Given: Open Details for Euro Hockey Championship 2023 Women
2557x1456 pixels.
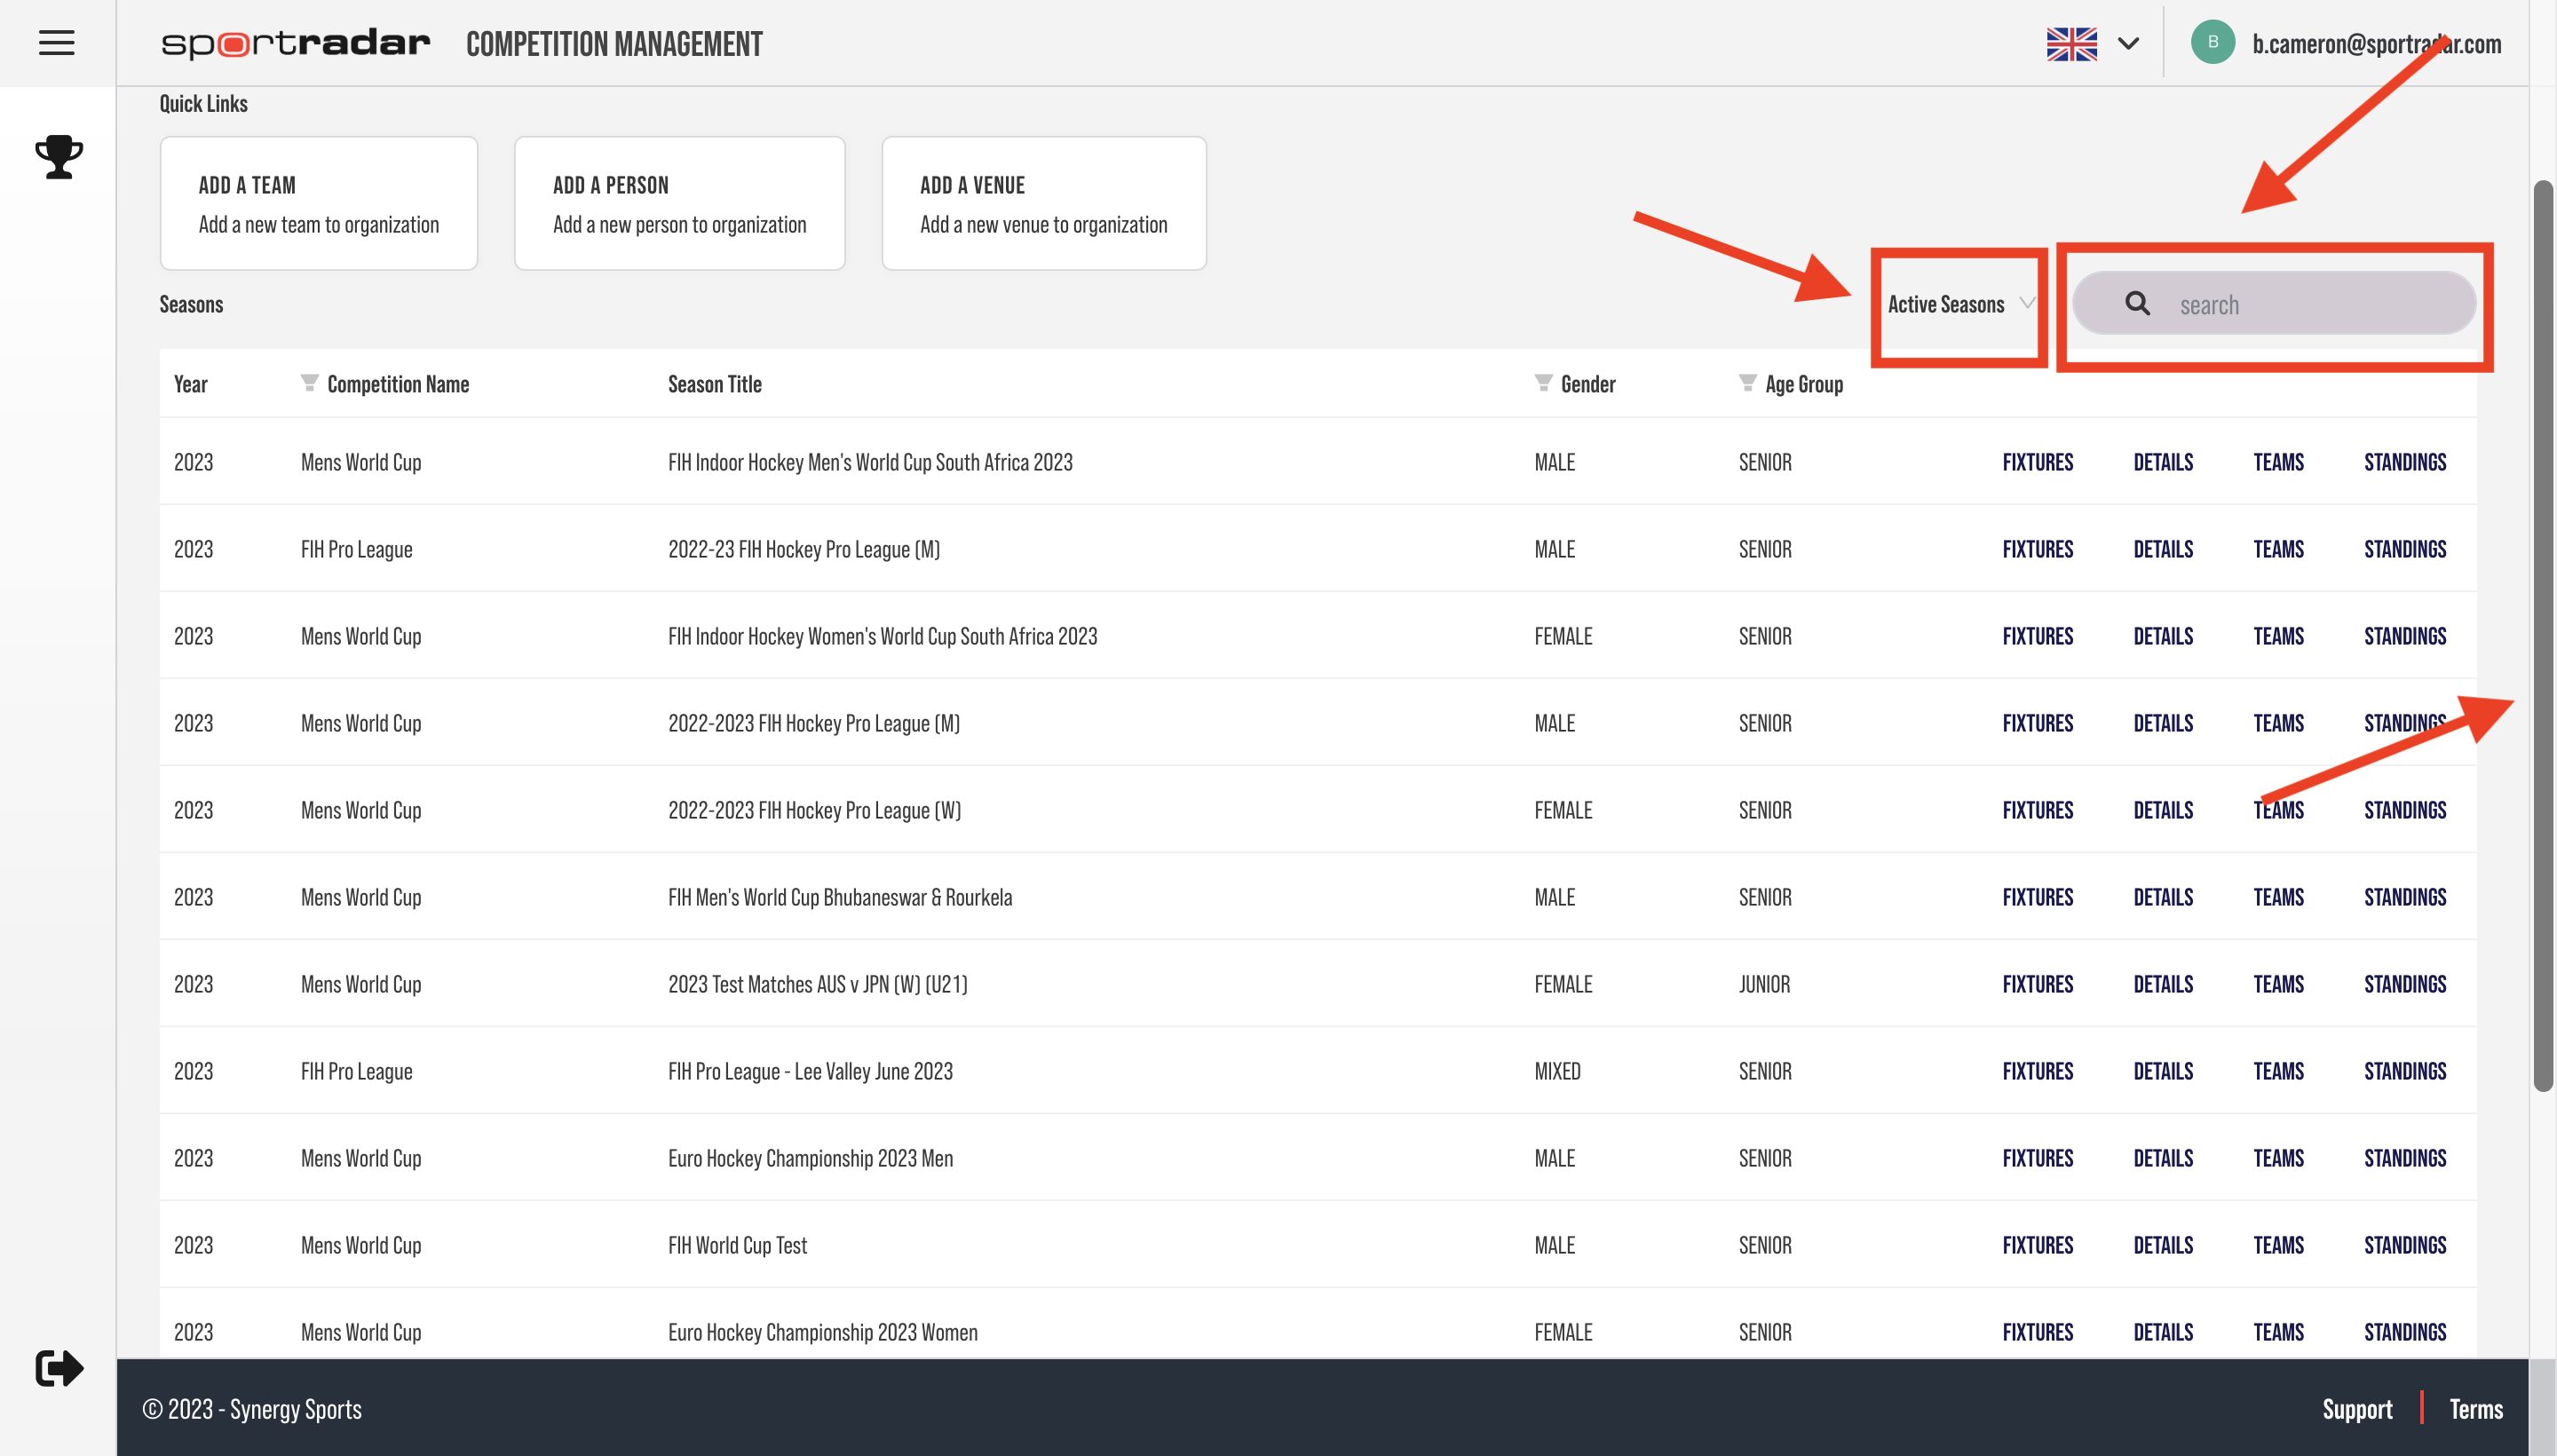Looking at the screenshot, I should click(2163, 1332).
